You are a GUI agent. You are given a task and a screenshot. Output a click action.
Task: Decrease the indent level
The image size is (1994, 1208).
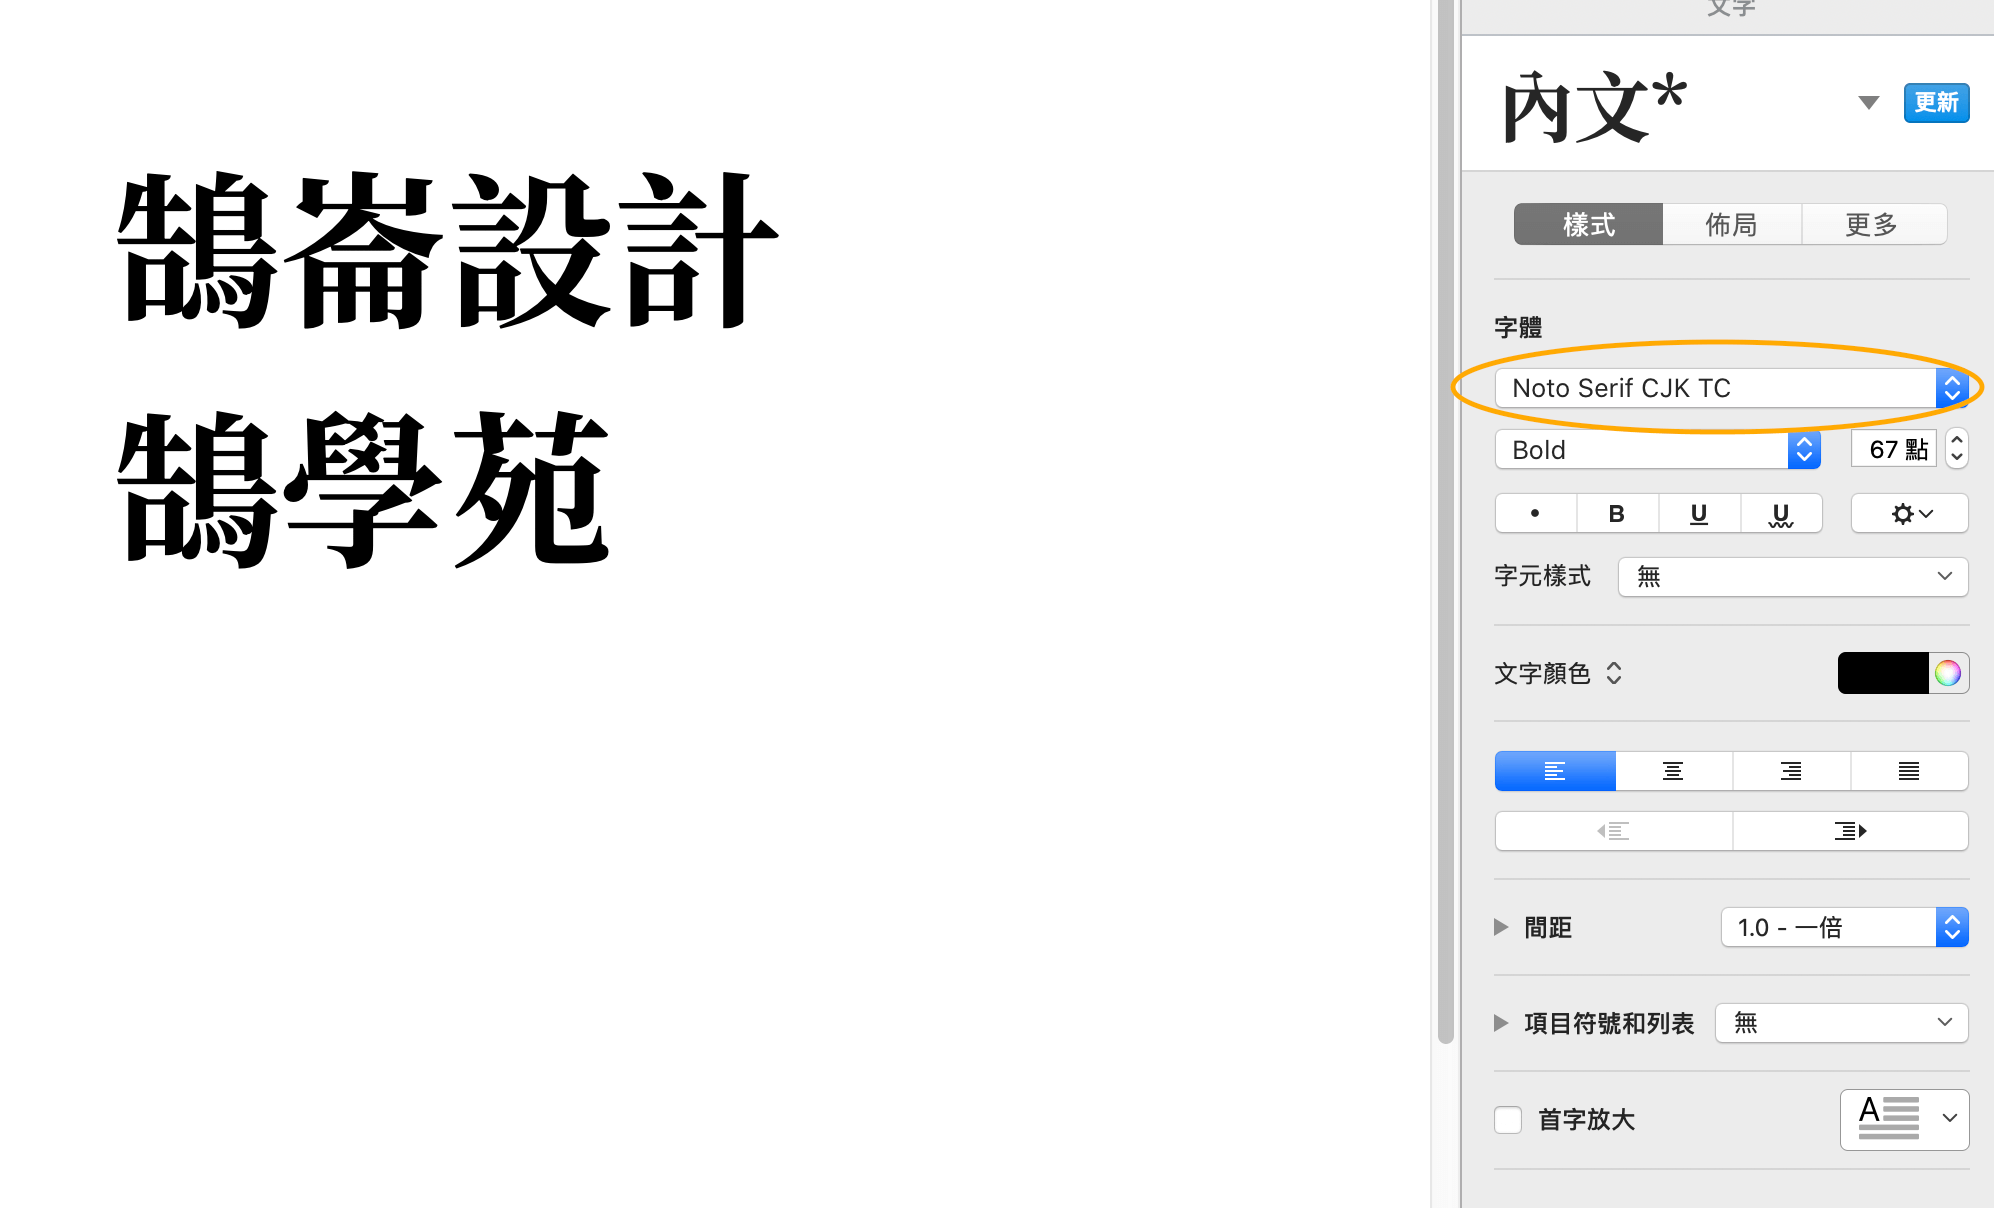1613,831
